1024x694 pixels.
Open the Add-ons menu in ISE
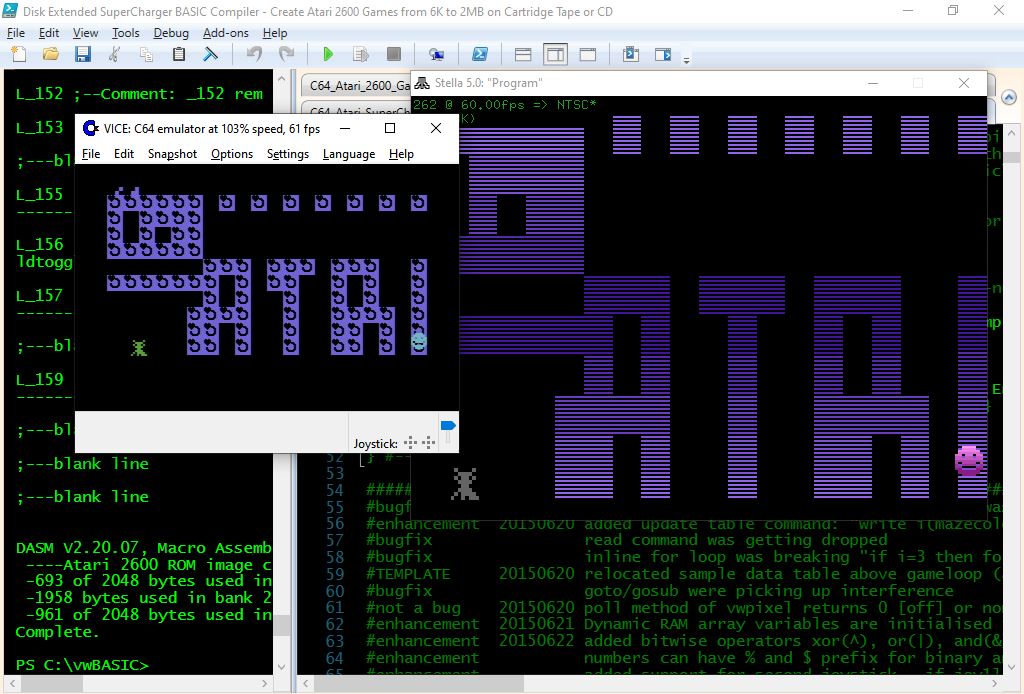click(x=225, y=33)
